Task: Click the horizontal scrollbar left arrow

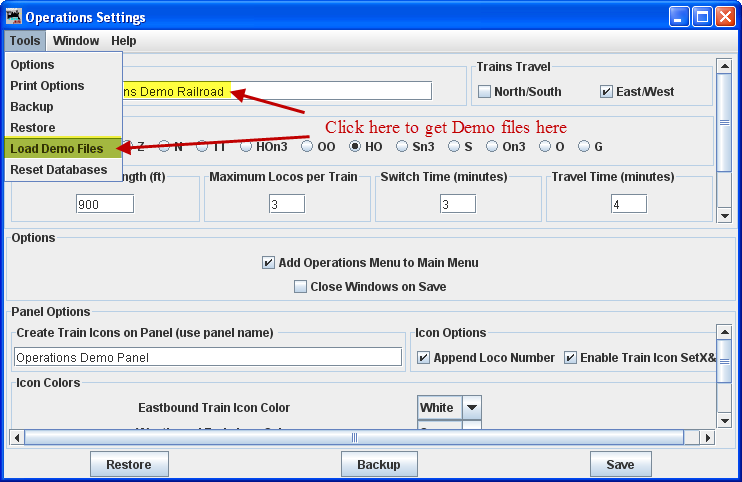Action: click(16, 438)
